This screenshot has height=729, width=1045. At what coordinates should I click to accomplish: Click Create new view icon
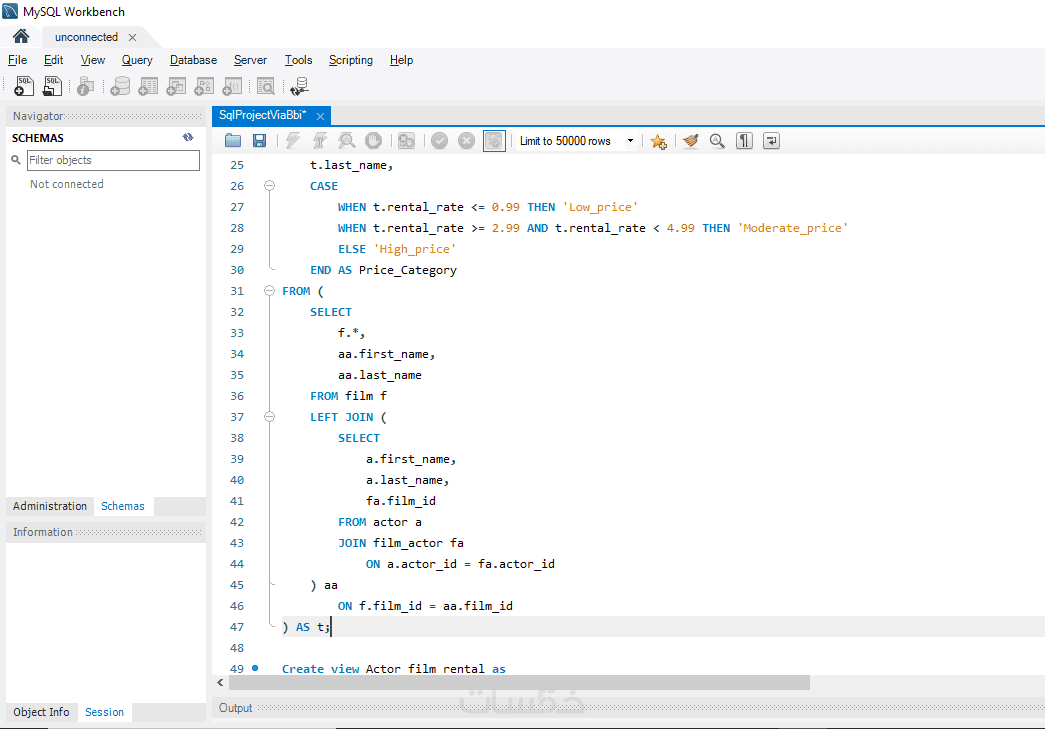[176, 86]
